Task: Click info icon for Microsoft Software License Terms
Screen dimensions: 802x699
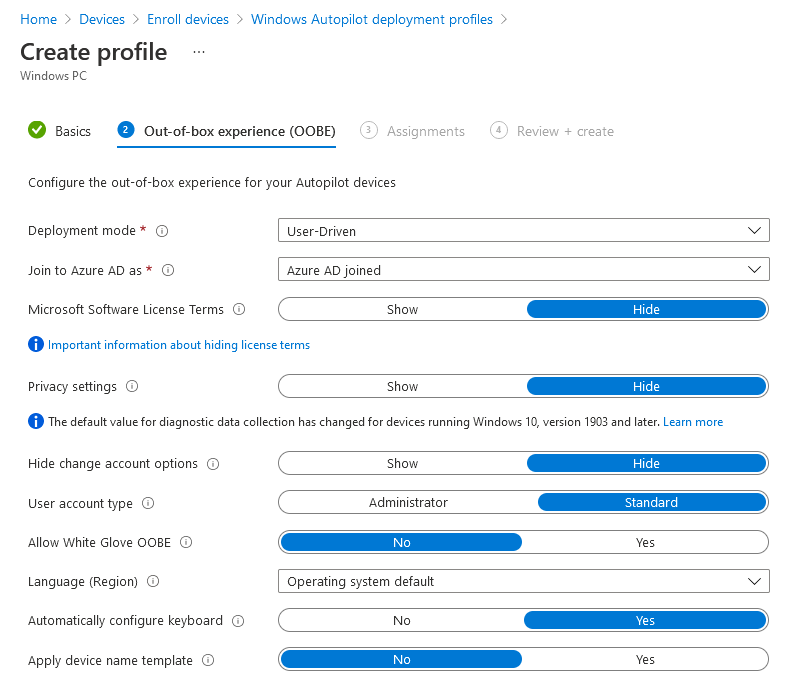Action: (239, 310)
